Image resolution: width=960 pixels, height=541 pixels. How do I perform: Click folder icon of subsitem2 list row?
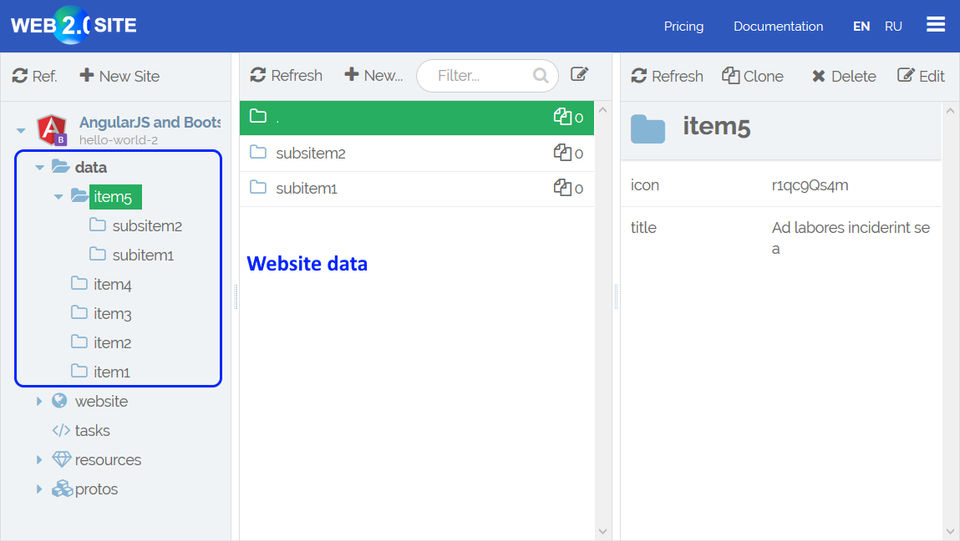coord(258,152)
